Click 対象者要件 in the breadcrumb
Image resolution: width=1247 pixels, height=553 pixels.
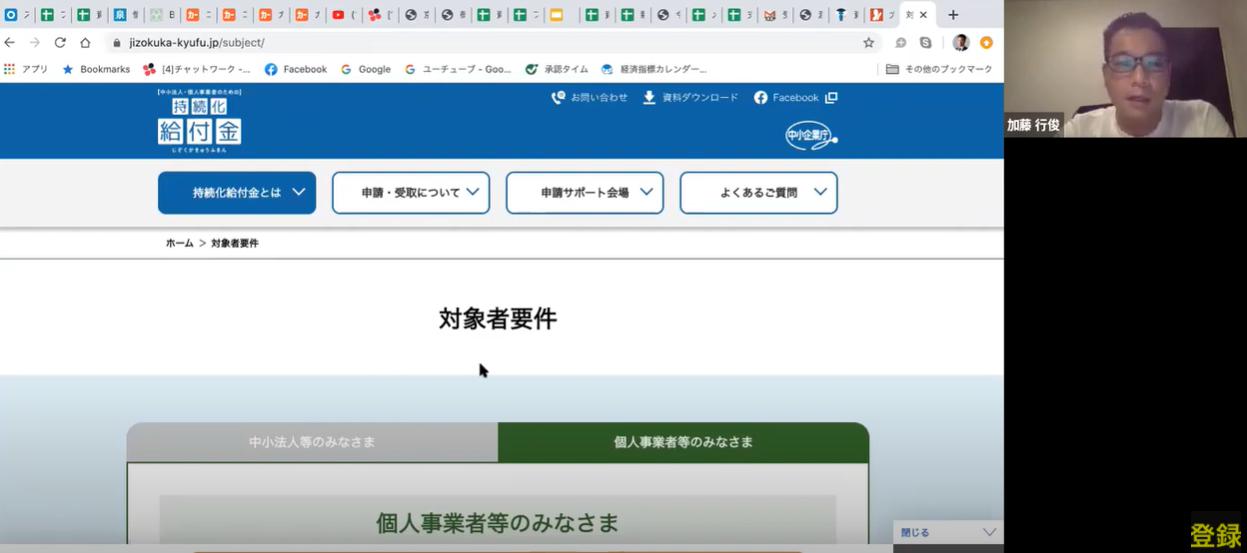click(235, 243)
